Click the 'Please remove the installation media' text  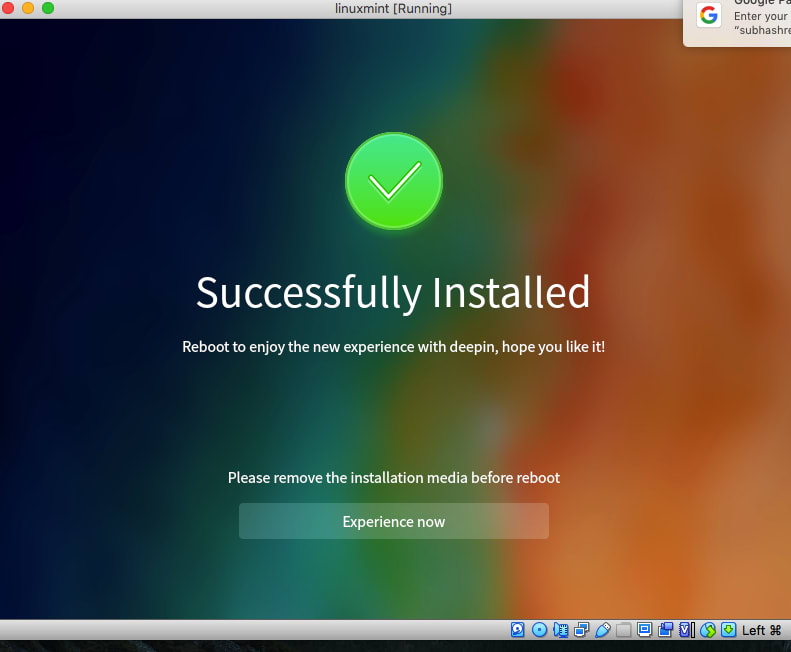pos(393,477)
